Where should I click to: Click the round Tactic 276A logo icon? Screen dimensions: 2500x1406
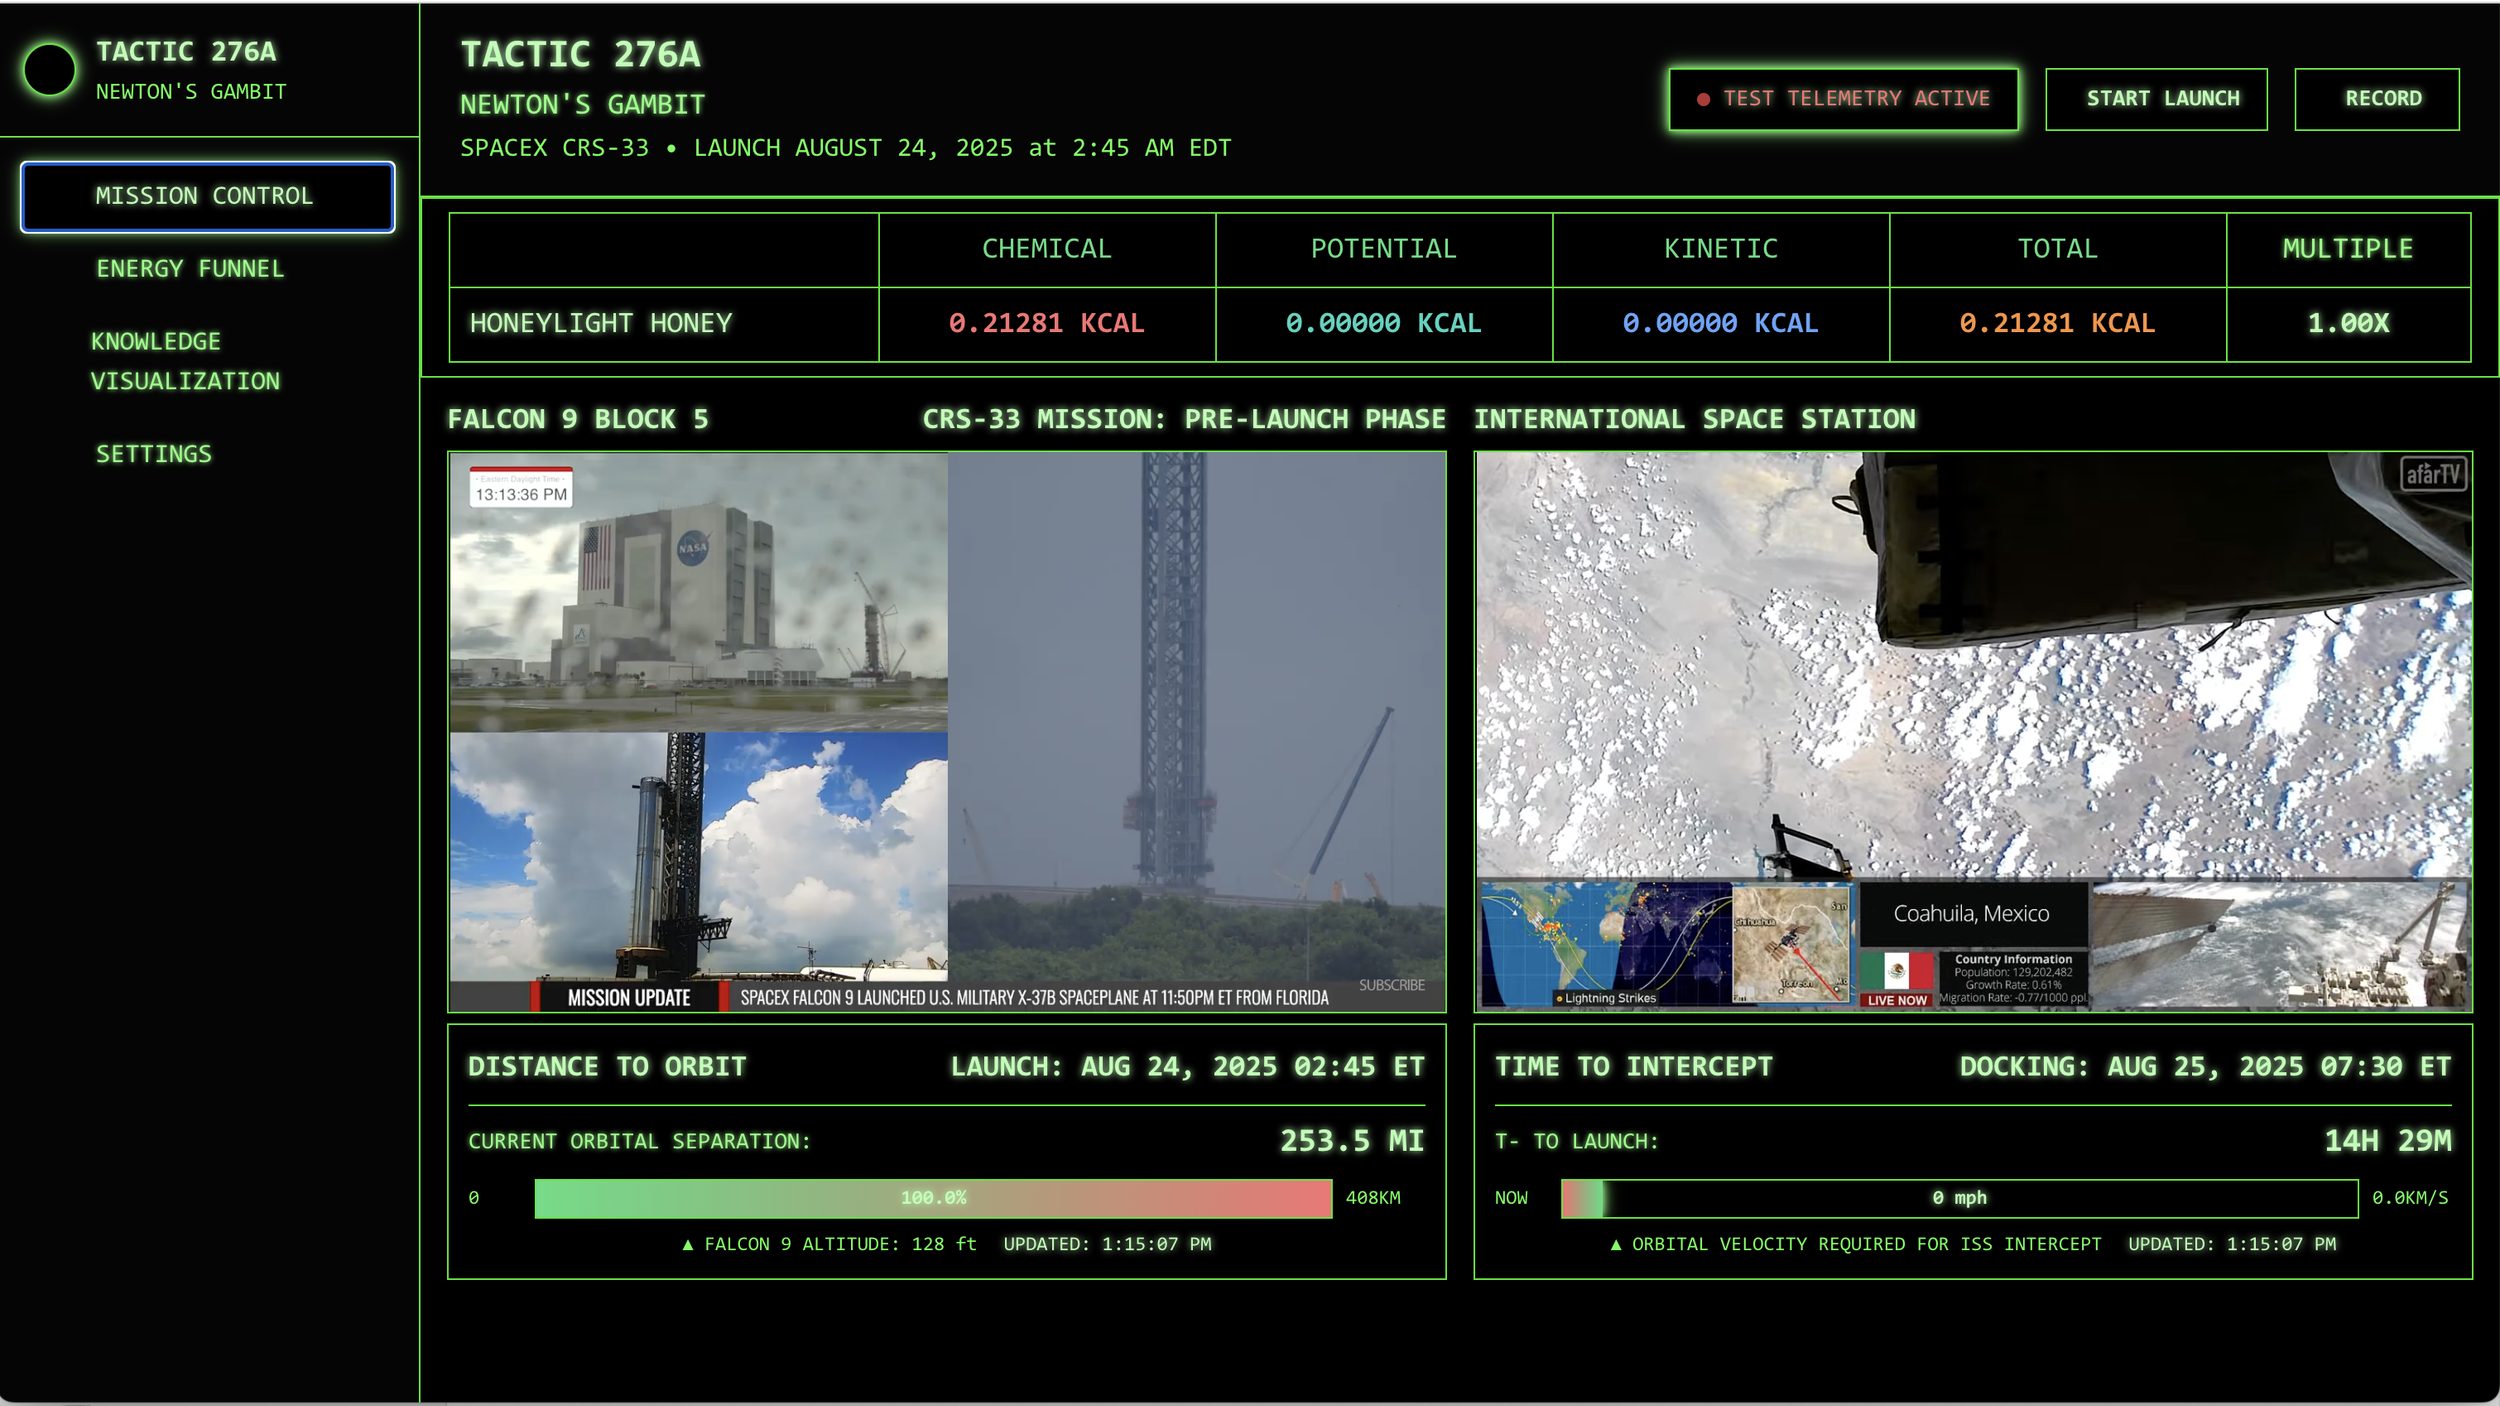49,70
